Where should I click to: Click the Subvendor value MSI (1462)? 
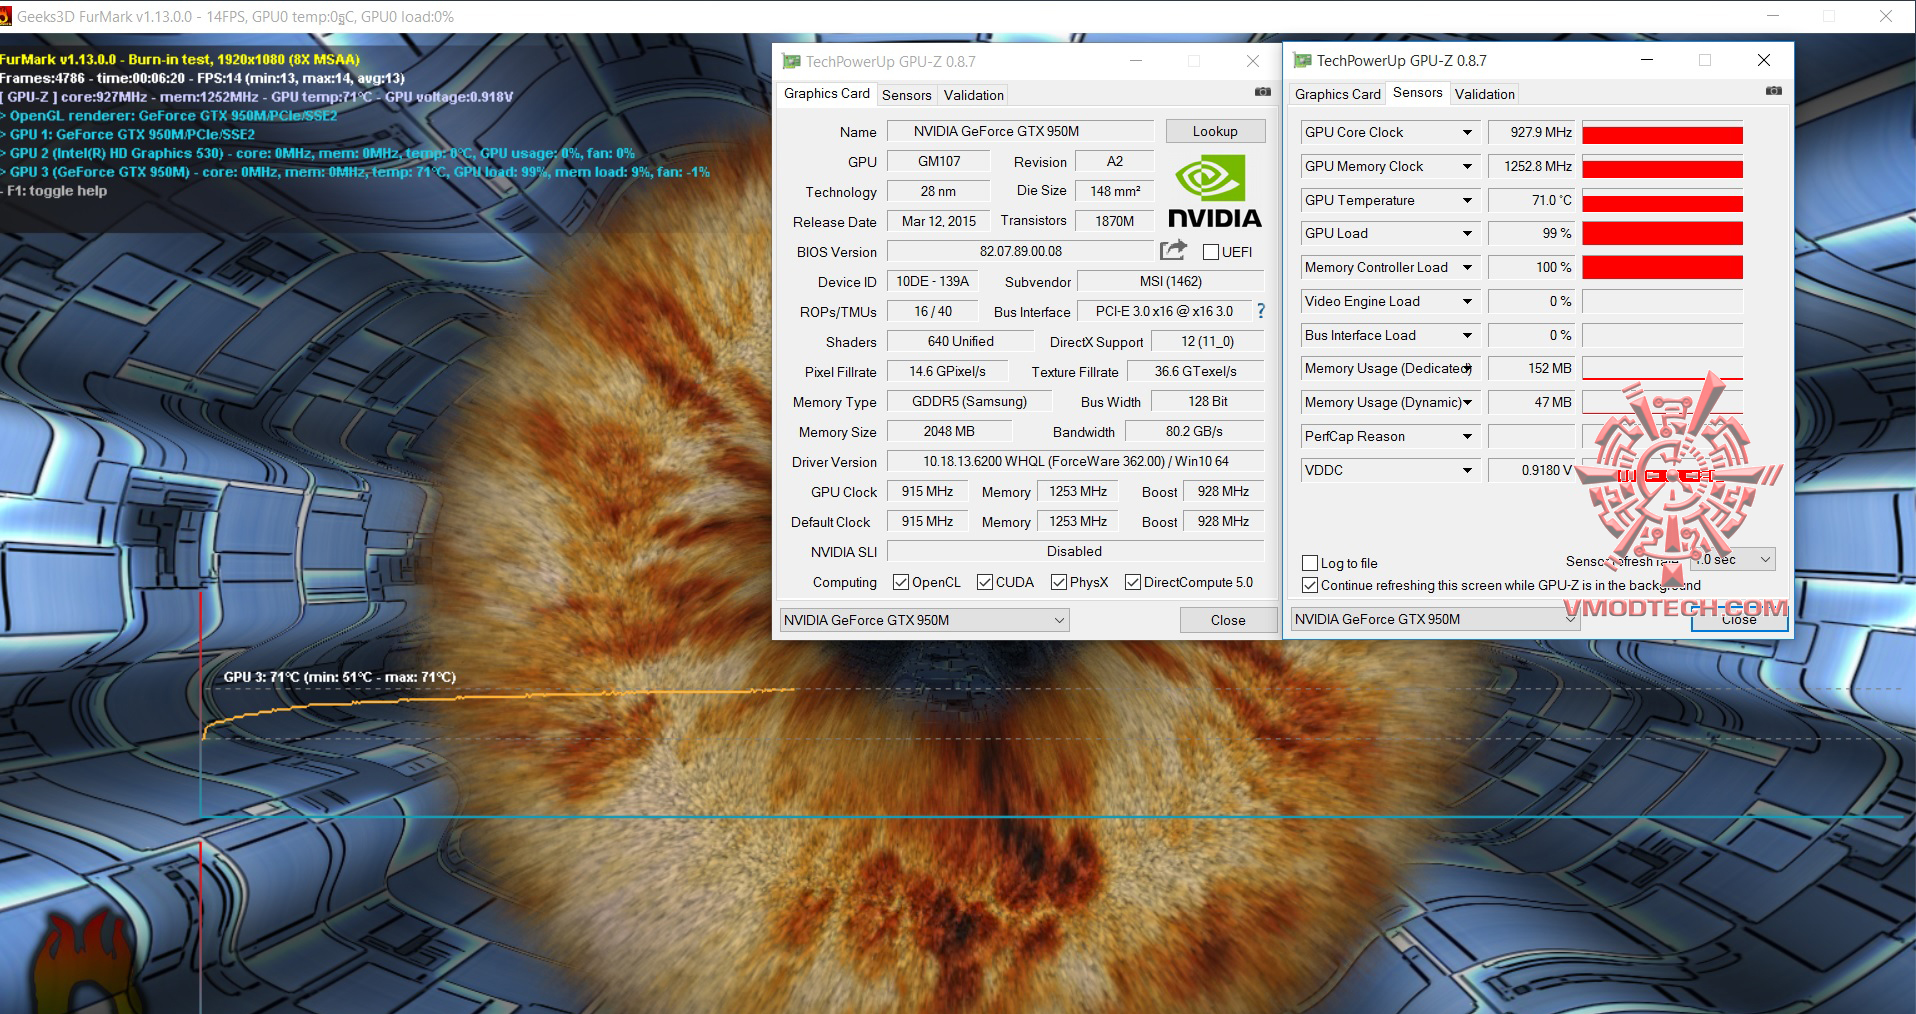click(1171, 281)
